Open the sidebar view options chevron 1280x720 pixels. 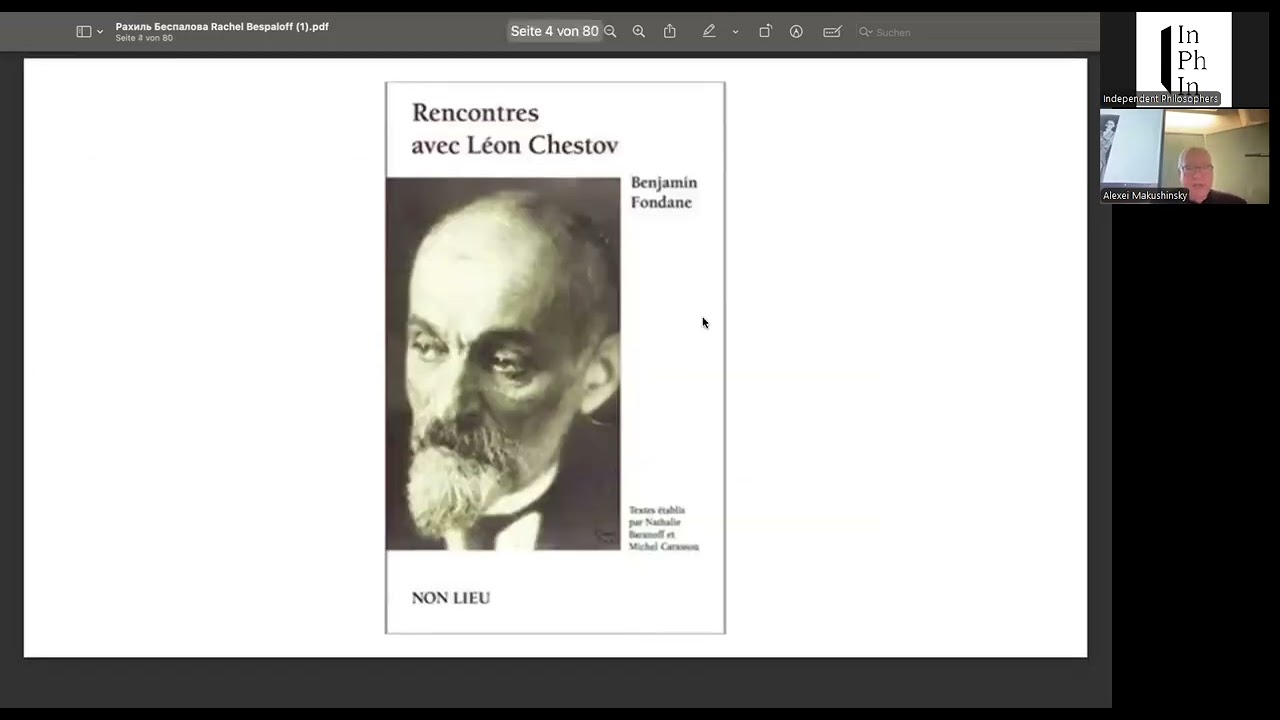click(100, 32)
